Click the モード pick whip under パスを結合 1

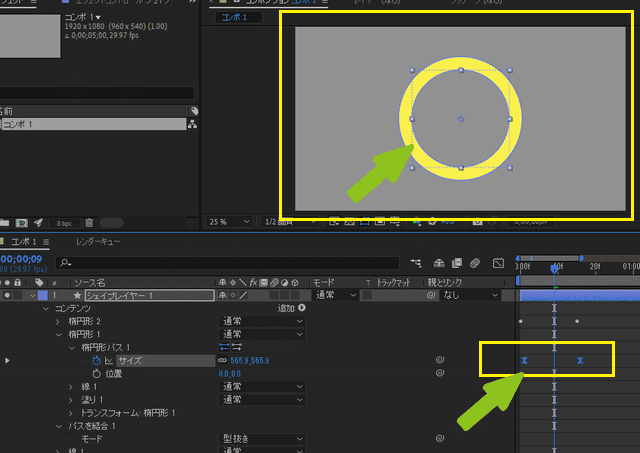coord(440,438)
